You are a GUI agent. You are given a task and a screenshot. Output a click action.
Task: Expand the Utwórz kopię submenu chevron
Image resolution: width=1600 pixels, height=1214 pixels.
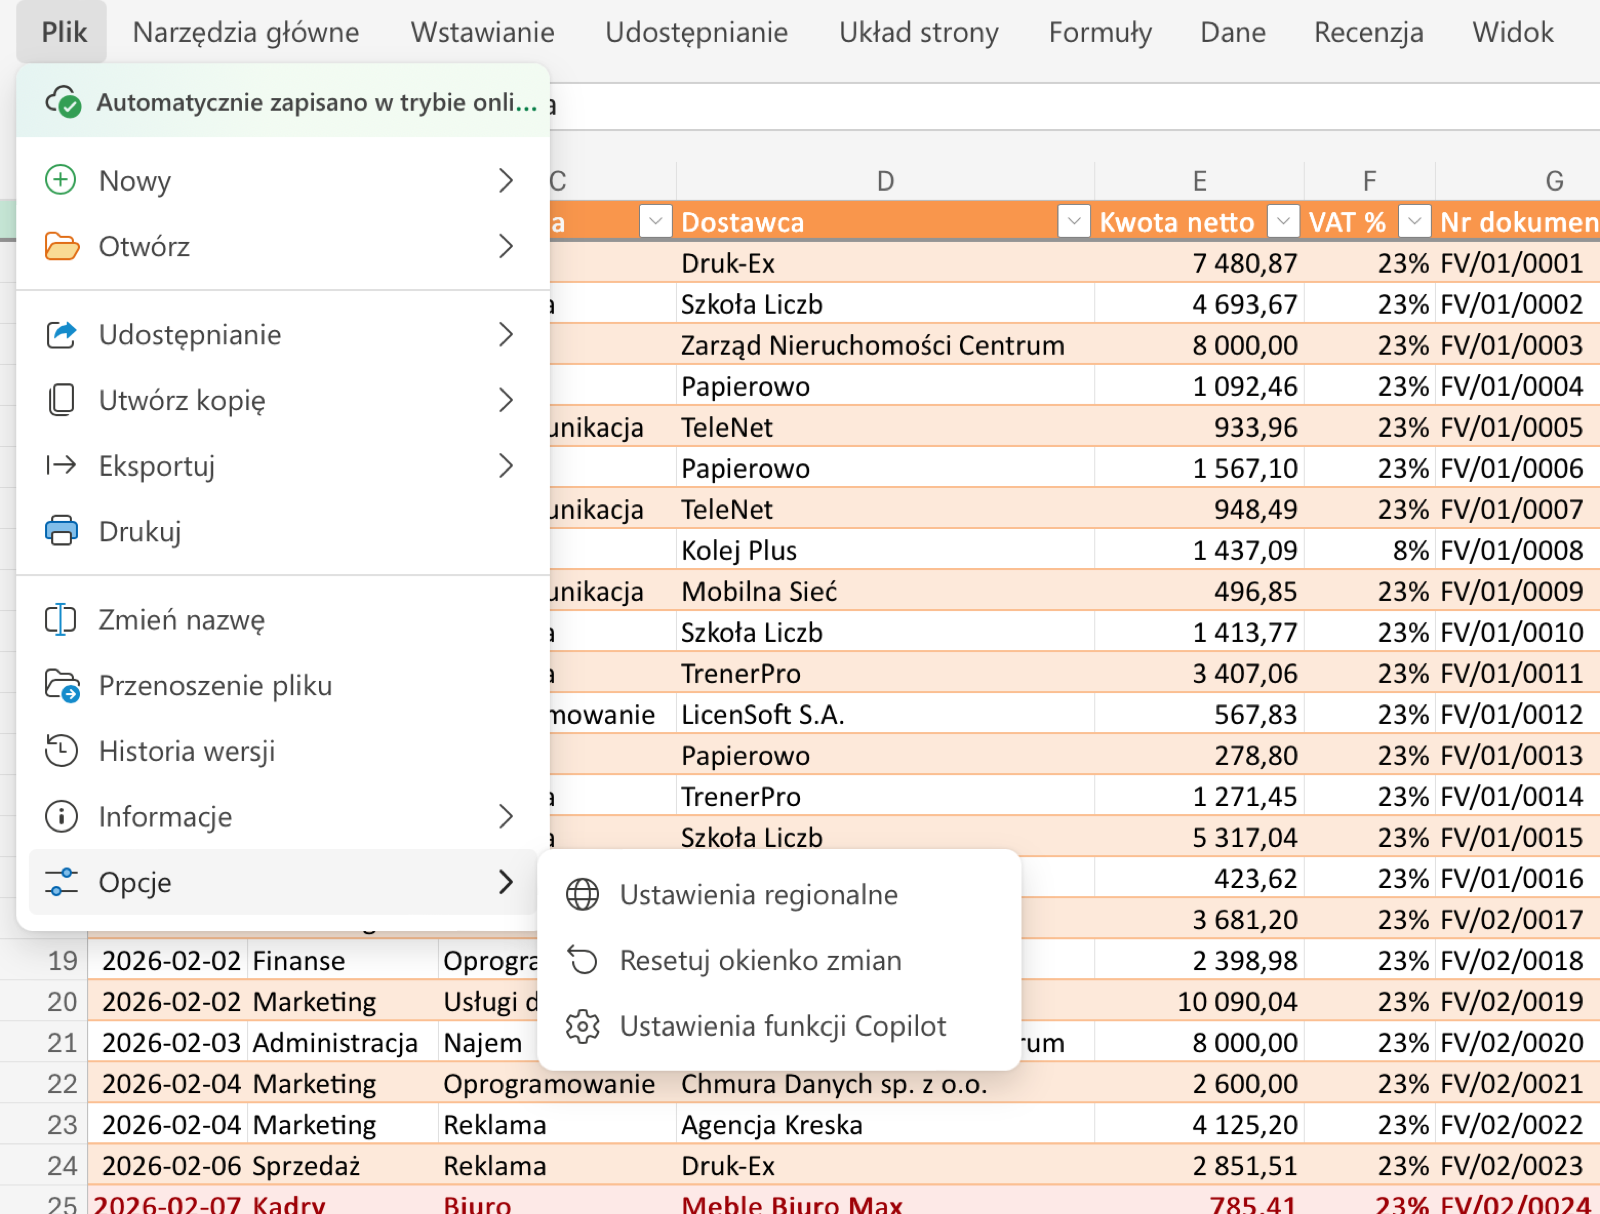tap(506, 400)
